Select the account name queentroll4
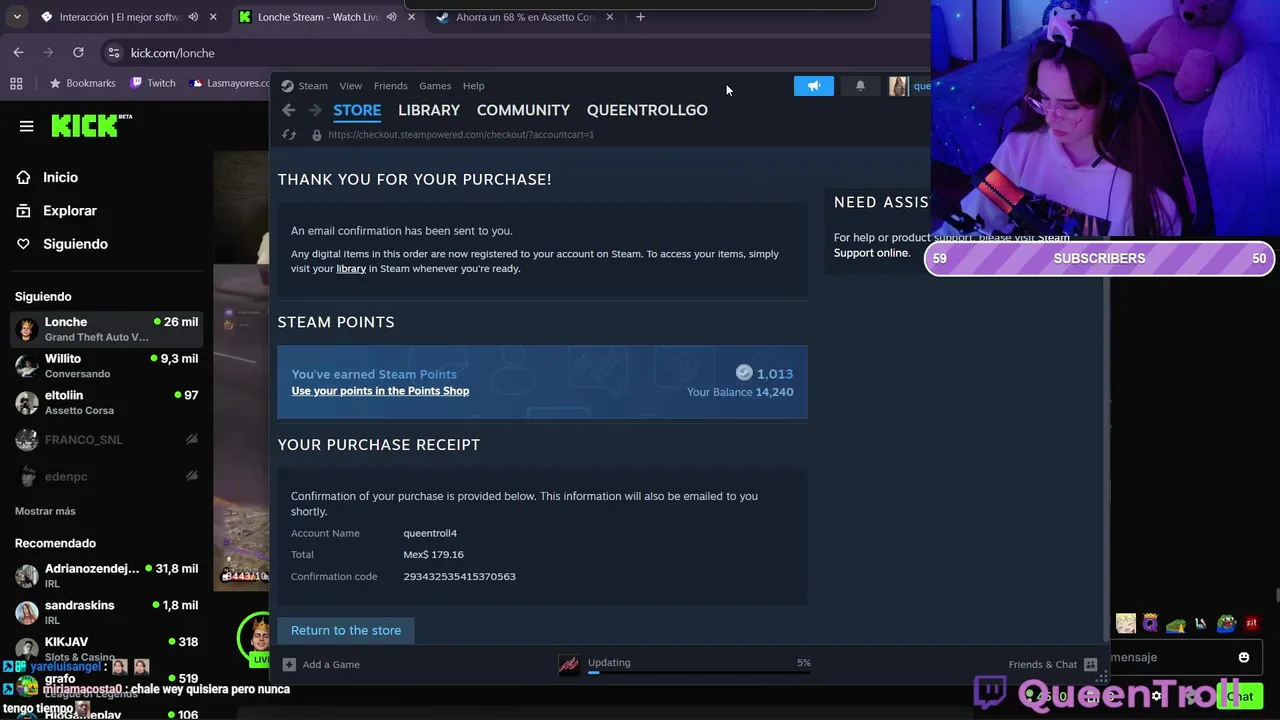Viewport: 1280px width, 720px height. point(430,533)
